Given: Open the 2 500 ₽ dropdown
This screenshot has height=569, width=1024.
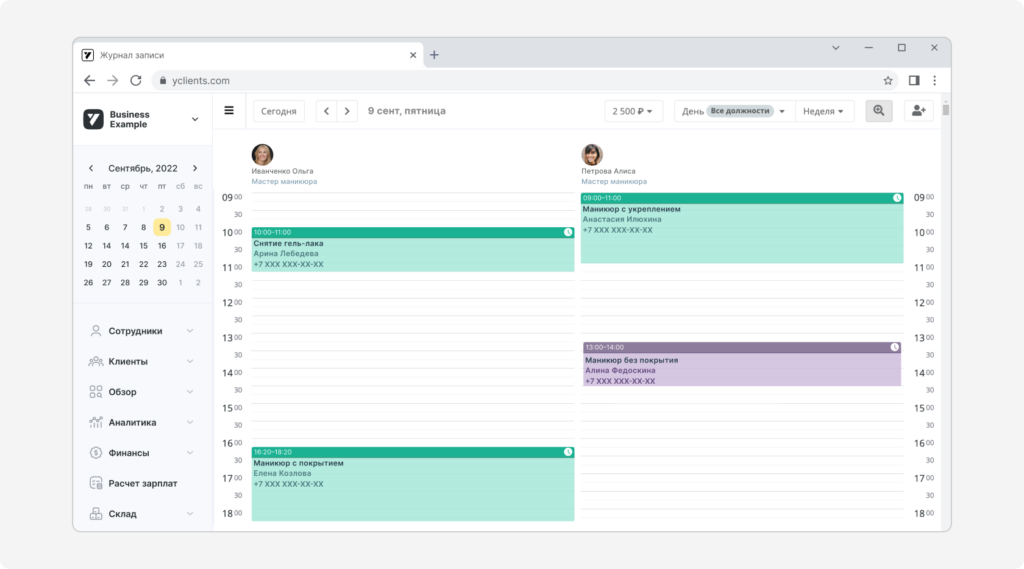Looking at the screenshot, I should pyautogui.click(x=633, y=111).
